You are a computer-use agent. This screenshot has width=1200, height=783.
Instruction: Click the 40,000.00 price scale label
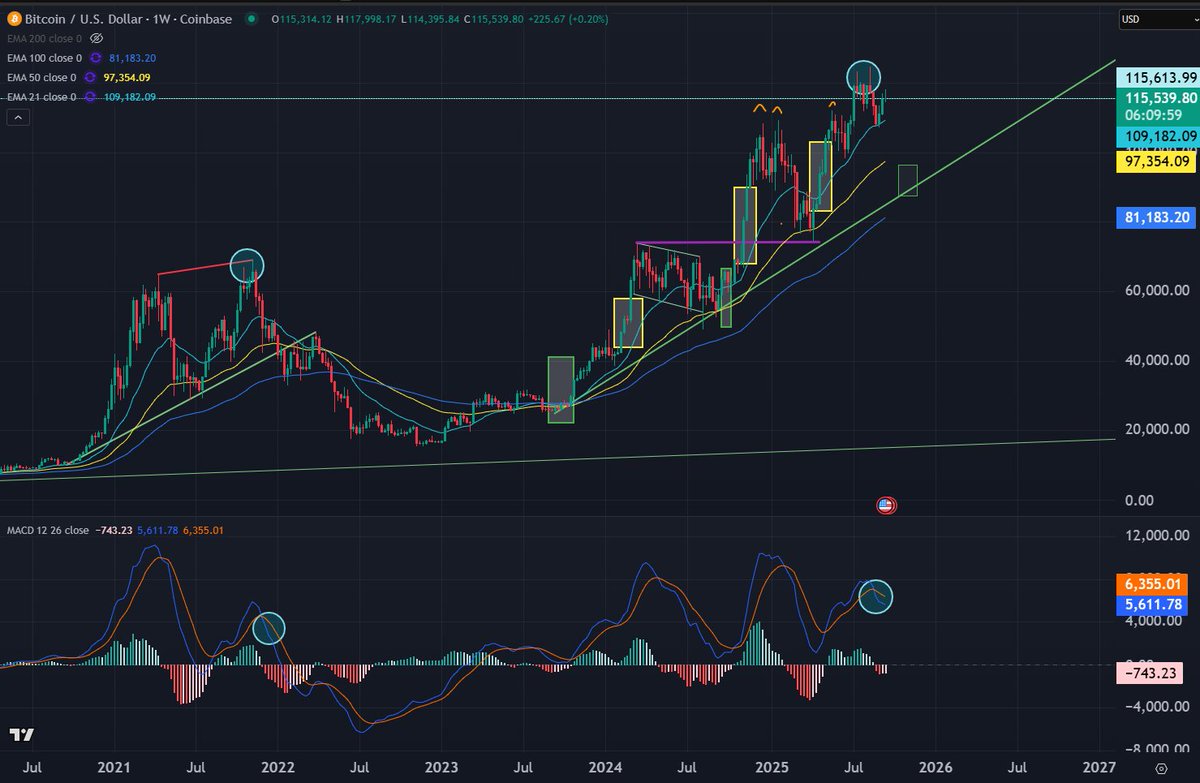[1159, 360]
